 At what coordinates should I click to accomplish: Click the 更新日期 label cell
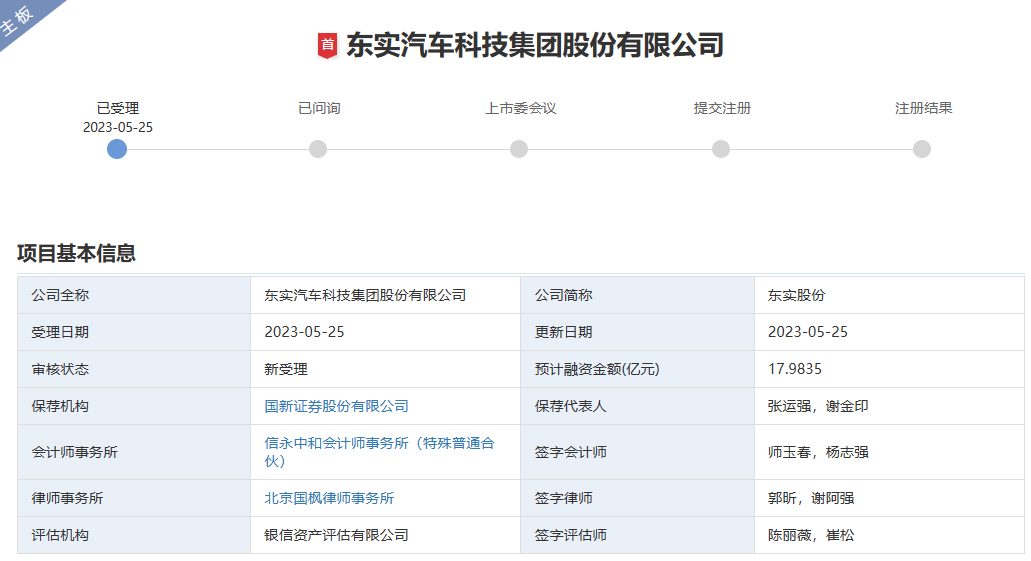638,332
